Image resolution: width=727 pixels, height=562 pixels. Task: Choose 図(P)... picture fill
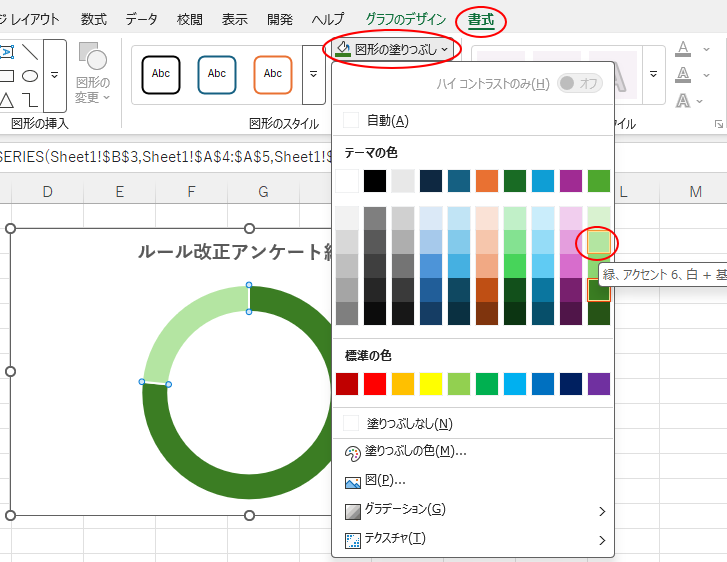(473, 480)
